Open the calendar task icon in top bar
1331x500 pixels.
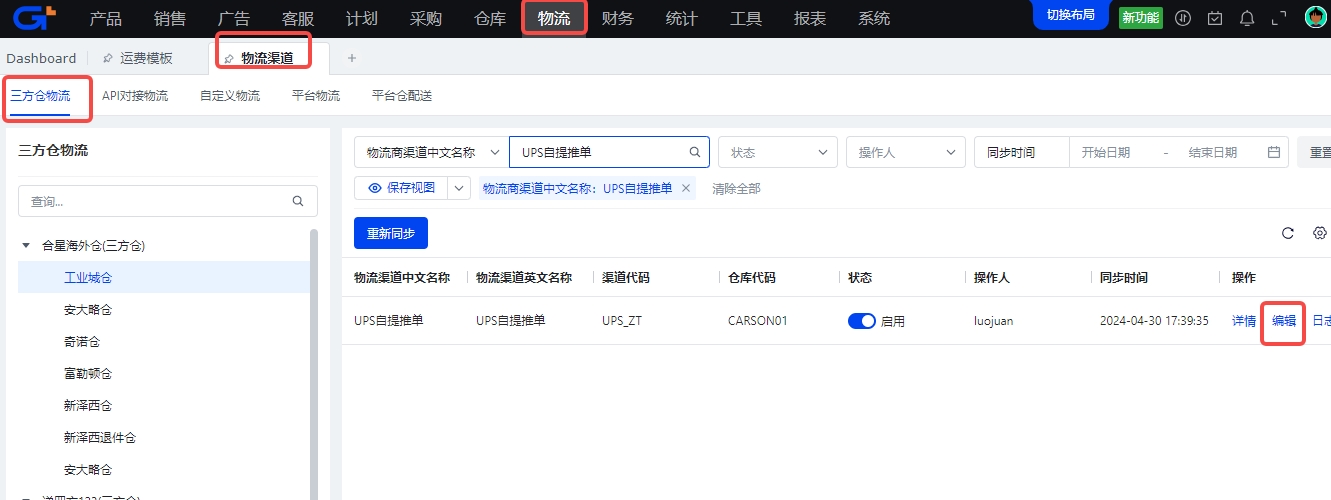pos(1215,18)
